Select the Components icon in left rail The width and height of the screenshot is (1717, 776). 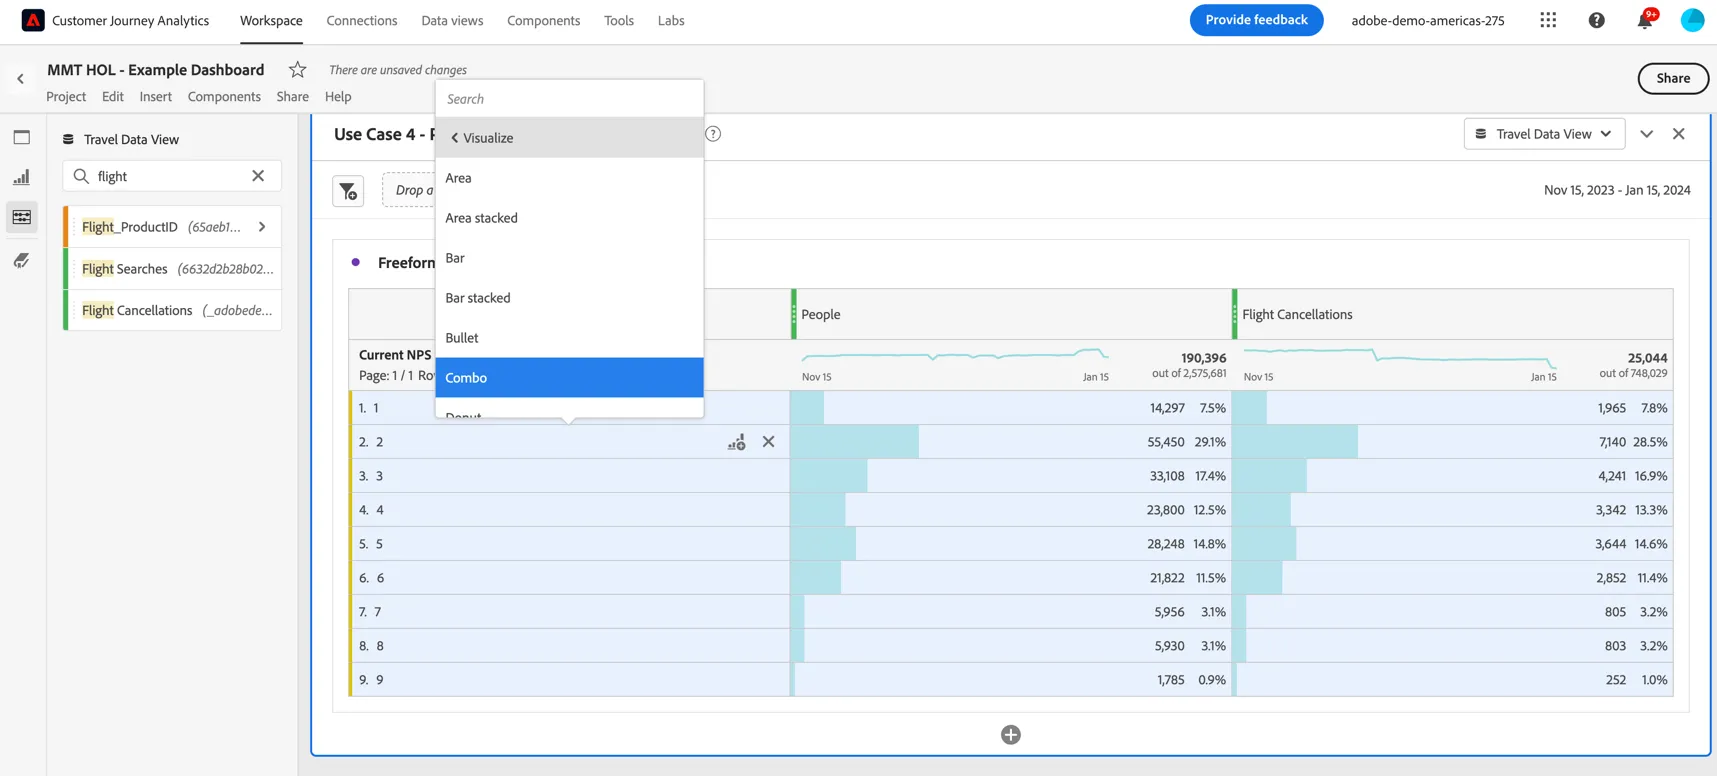pyautogui.click(x=22, y=217)
